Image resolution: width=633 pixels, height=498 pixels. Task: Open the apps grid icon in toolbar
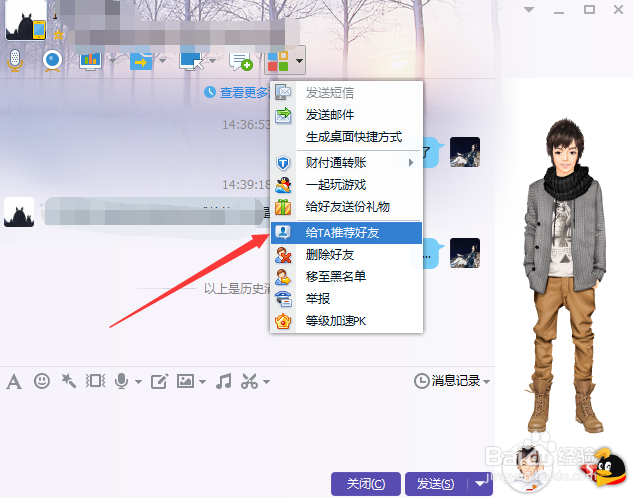point(278,61)
